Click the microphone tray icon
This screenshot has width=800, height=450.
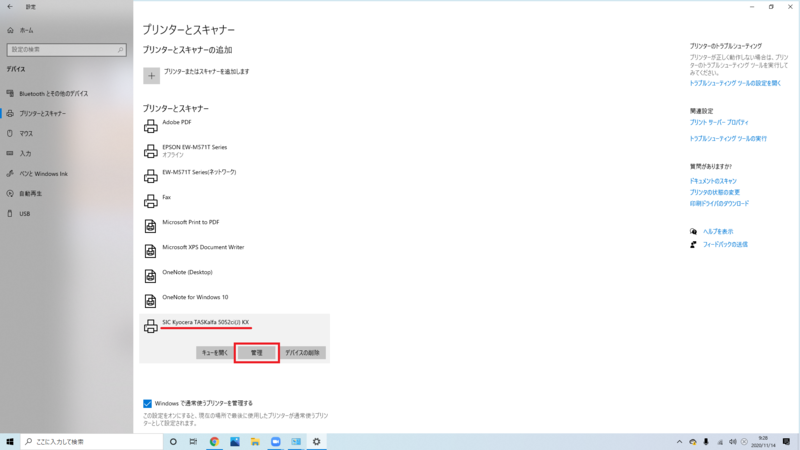click(x=706, y=442)
